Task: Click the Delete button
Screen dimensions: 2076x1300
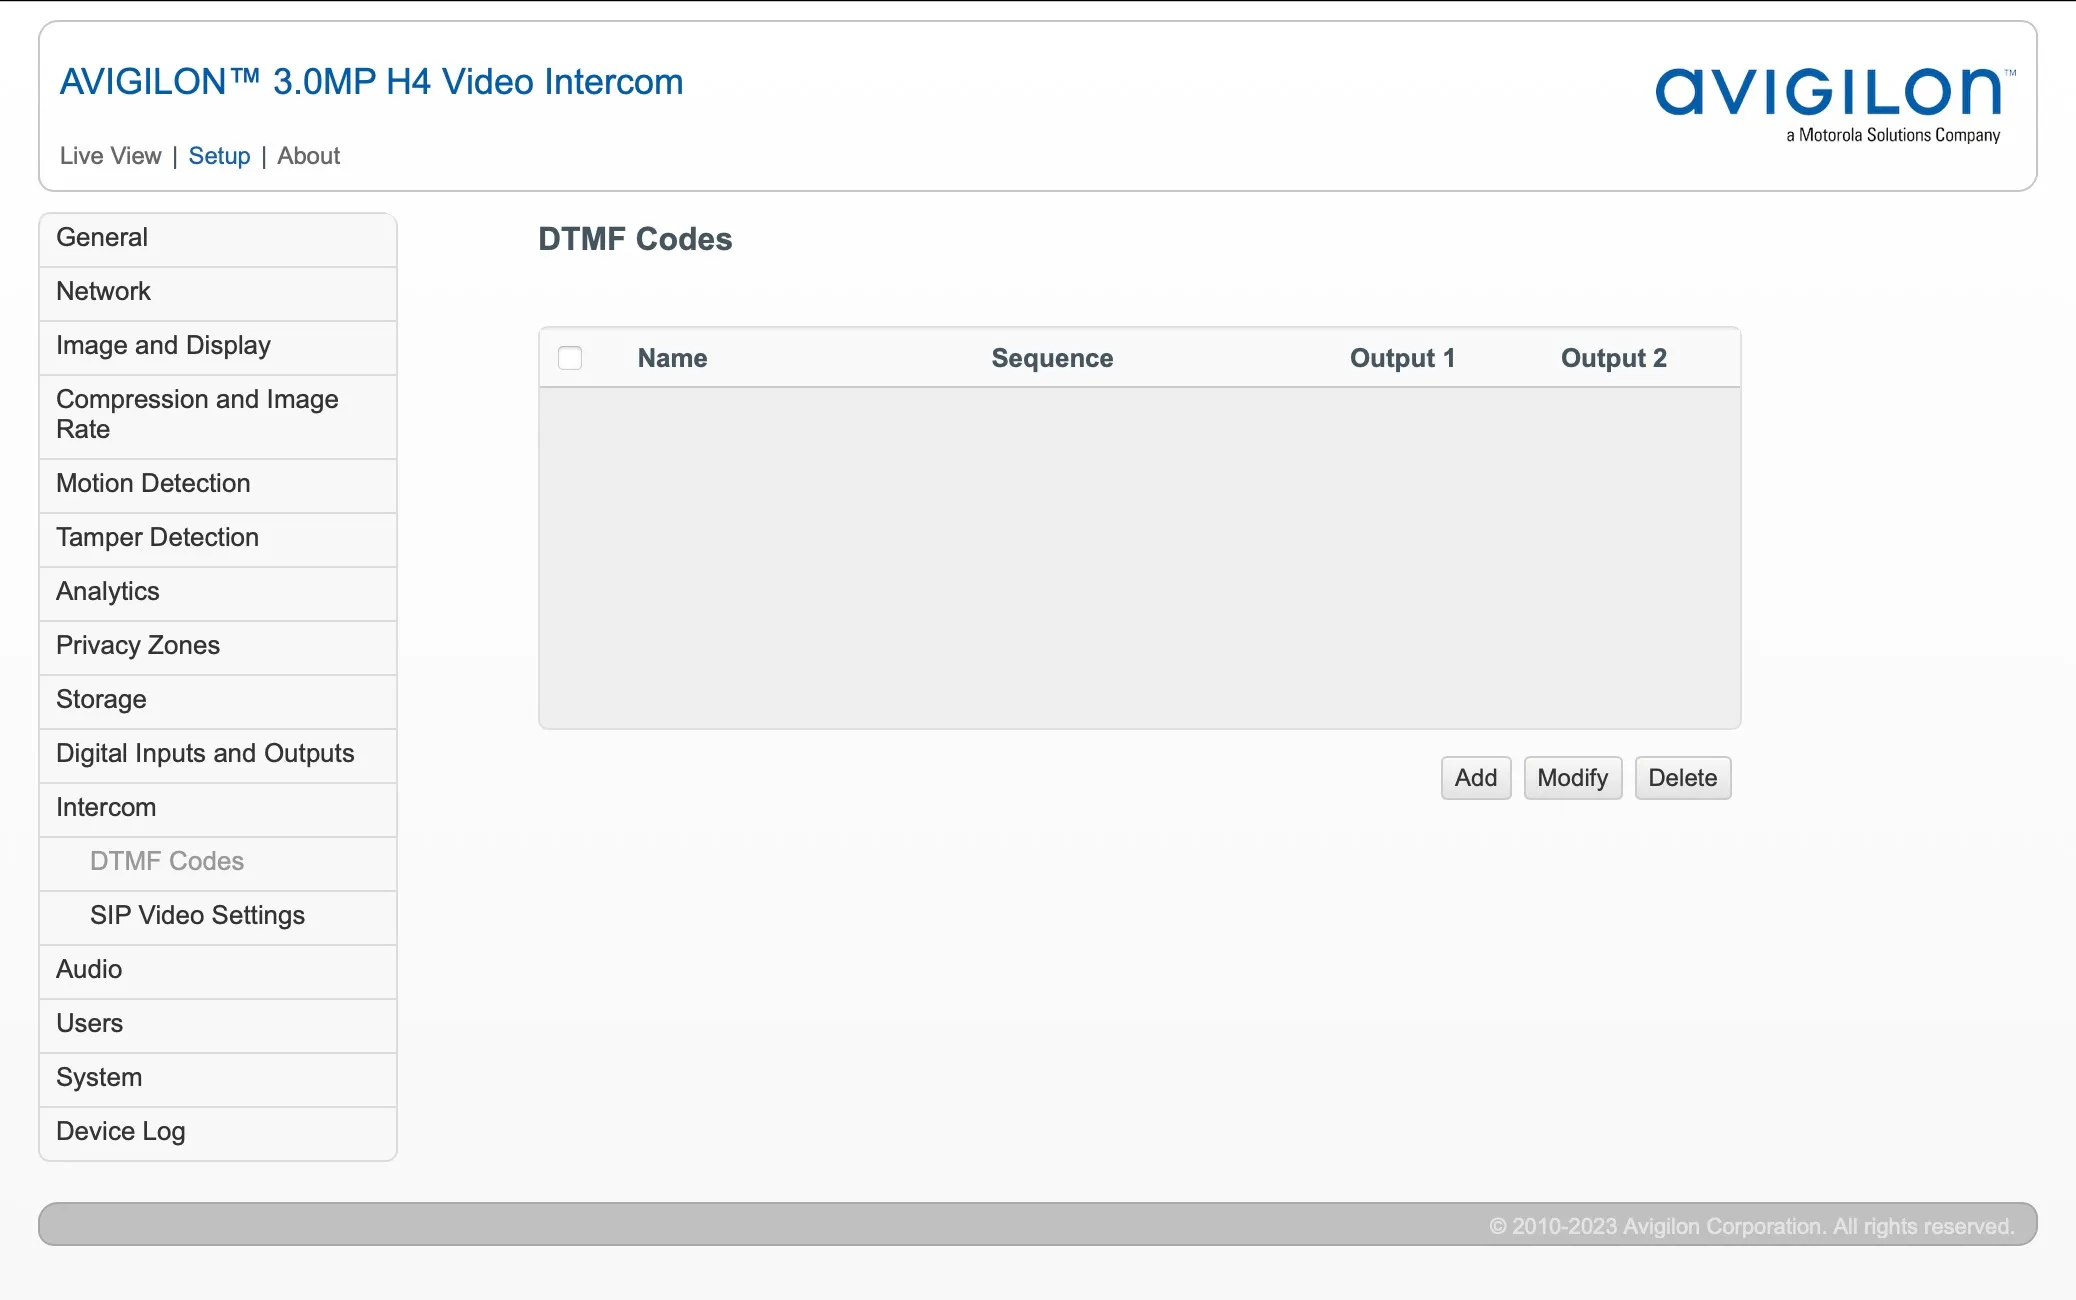Action: pos(1682,778)
